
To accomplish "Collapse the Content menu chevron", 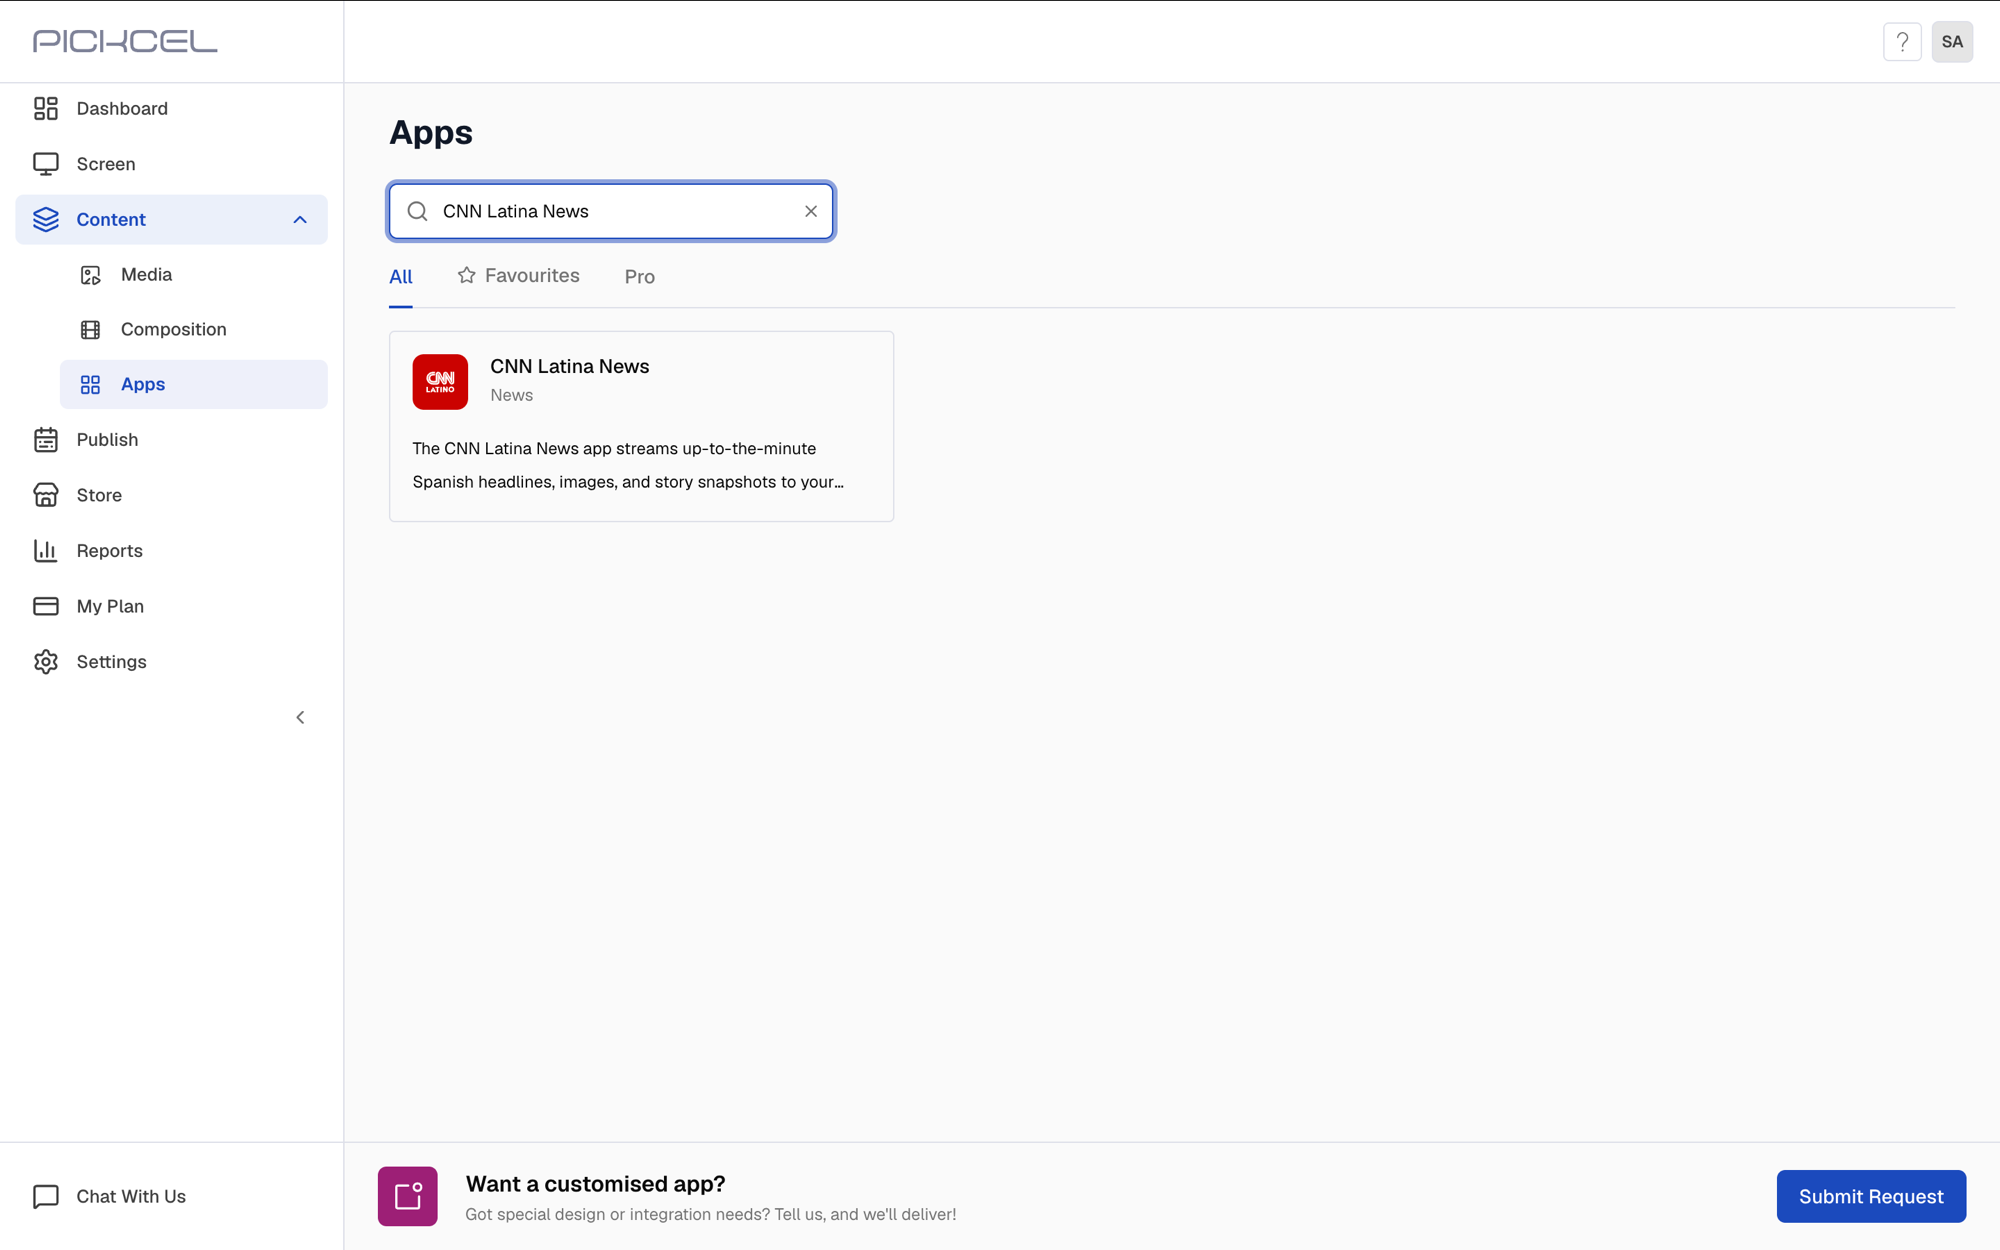I will [x=300, y=220].
